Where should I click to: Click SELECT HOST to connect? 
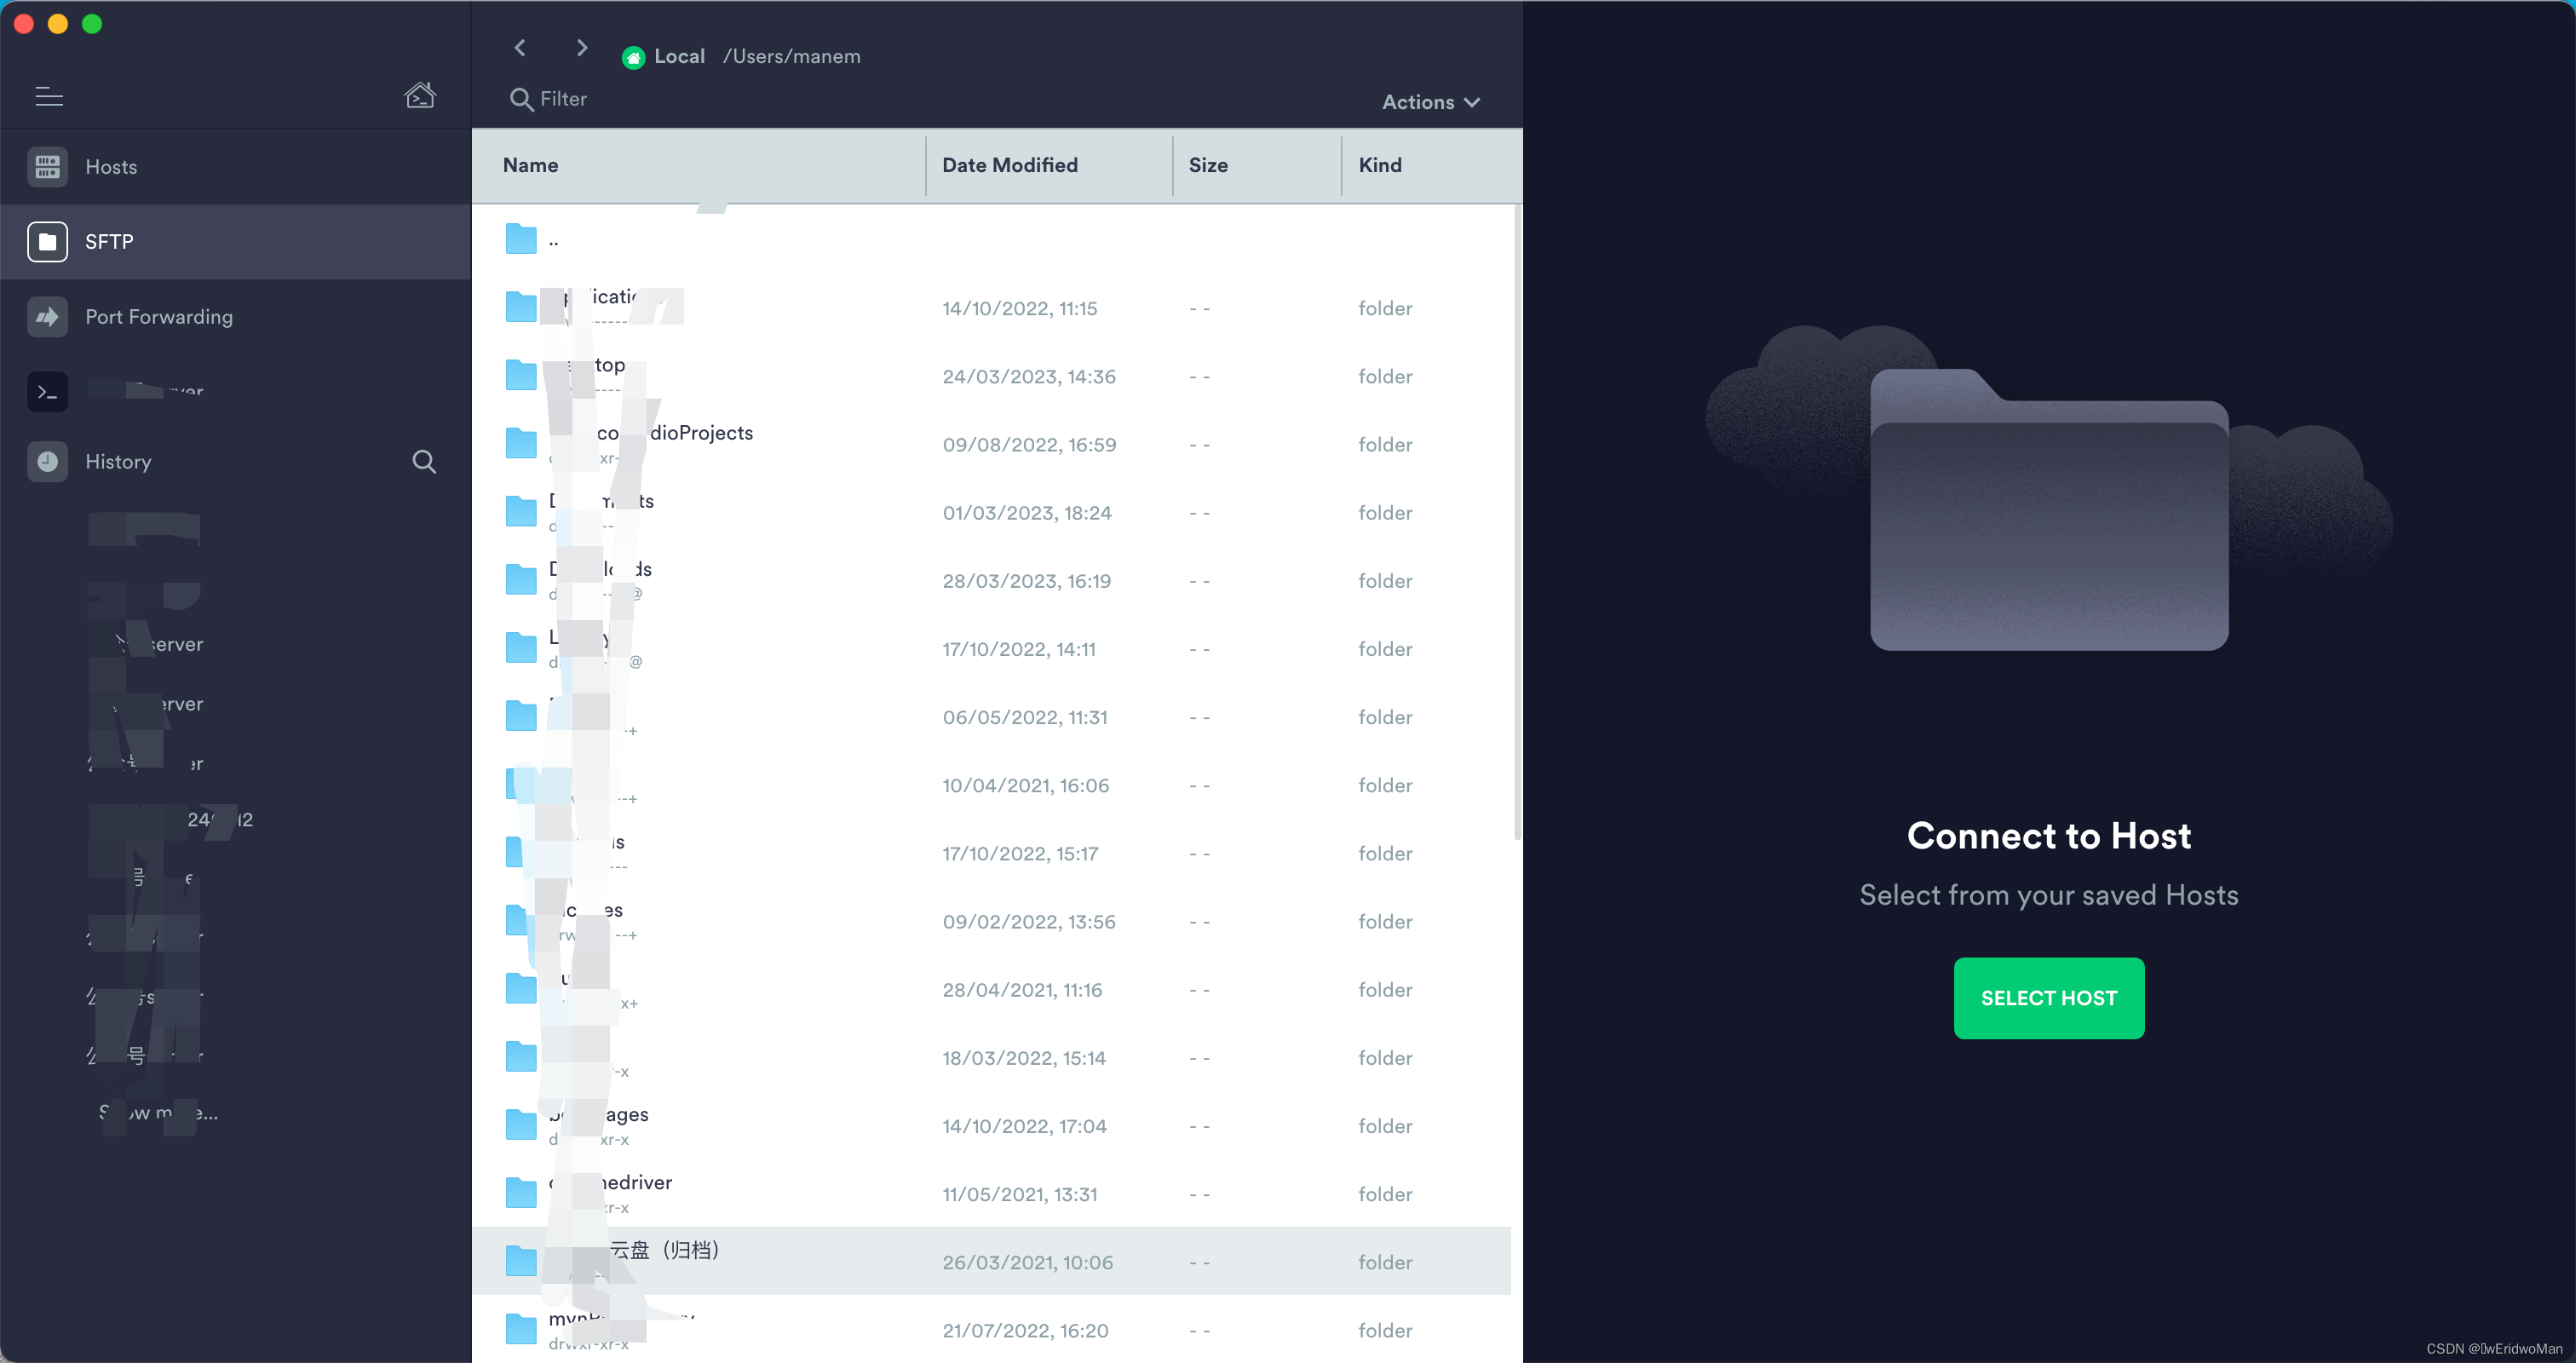2048,997
